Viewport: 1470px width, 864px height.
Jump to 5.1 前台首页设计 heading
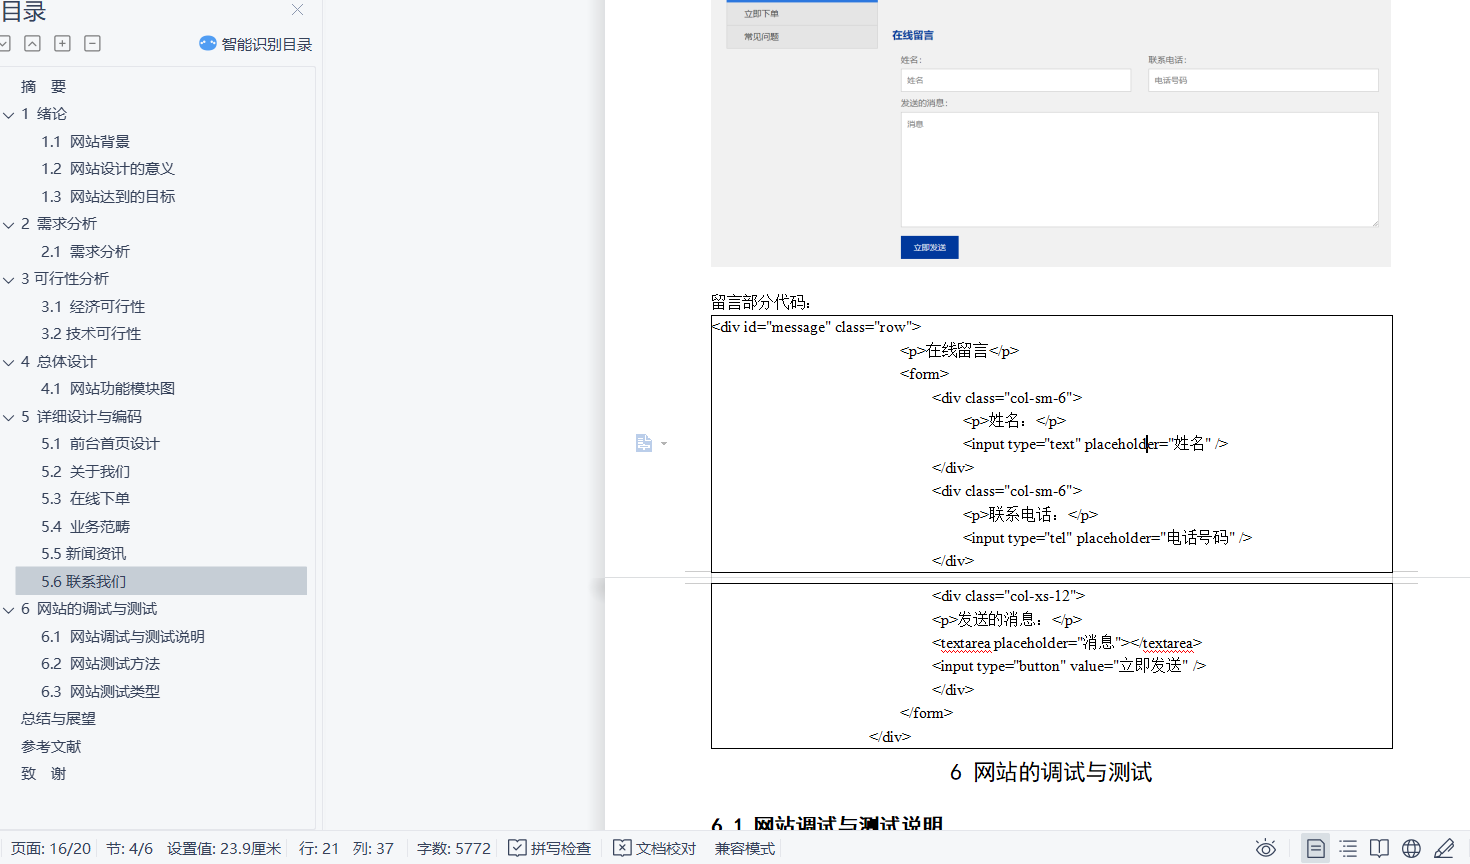point(100,444)
